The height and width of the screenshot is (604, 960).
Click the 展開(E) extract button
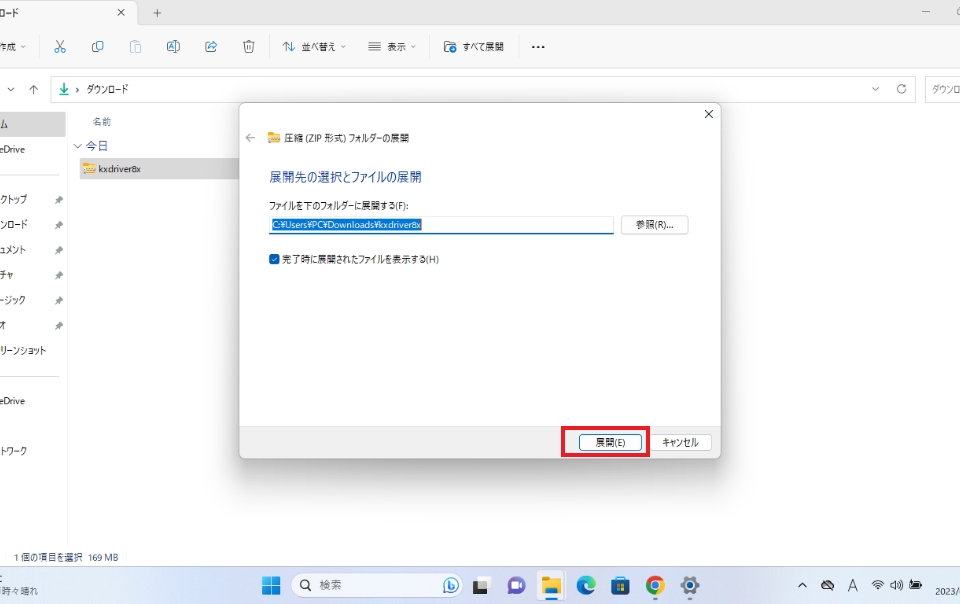(x=610, y=442)
